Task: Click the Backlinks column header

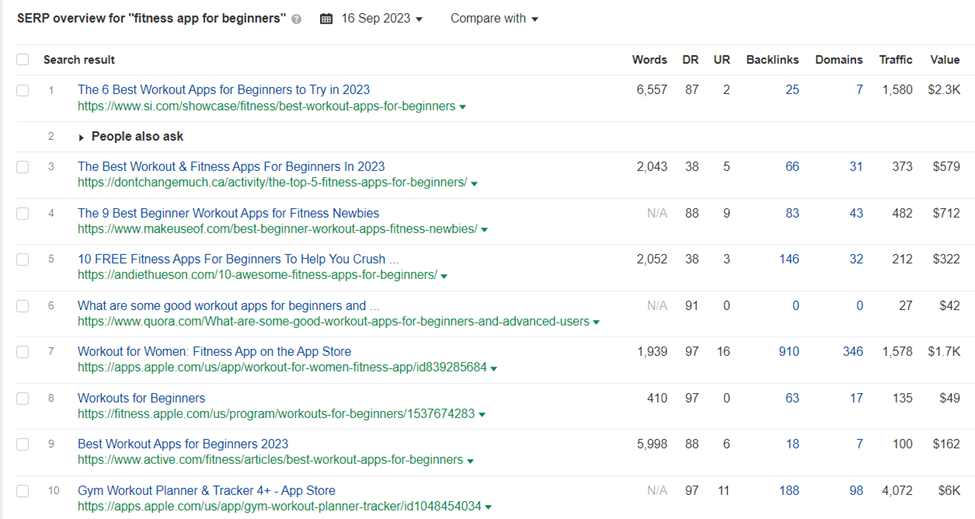Action: point(772,60)
